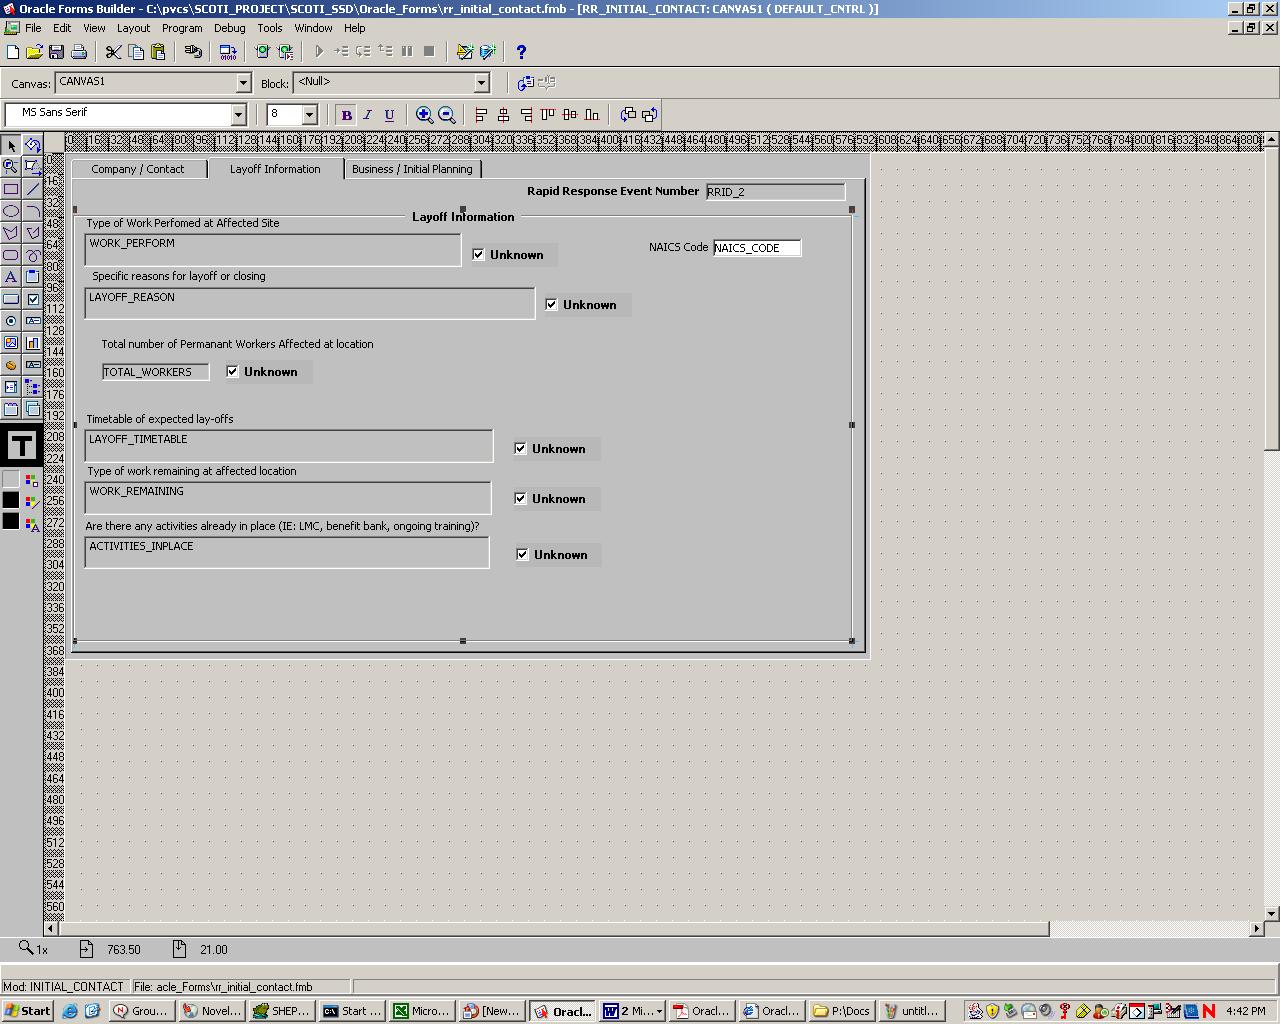Open help with the question mark icon
This screenshot has height=1024, width=1280.
[521, 52]
